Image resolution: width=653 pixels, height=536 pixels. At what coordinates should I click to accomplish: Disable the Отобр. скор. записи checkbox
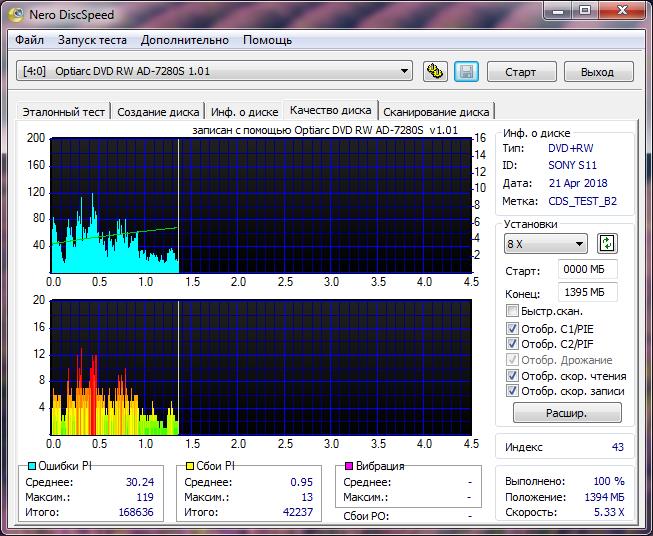pos(513,391)
